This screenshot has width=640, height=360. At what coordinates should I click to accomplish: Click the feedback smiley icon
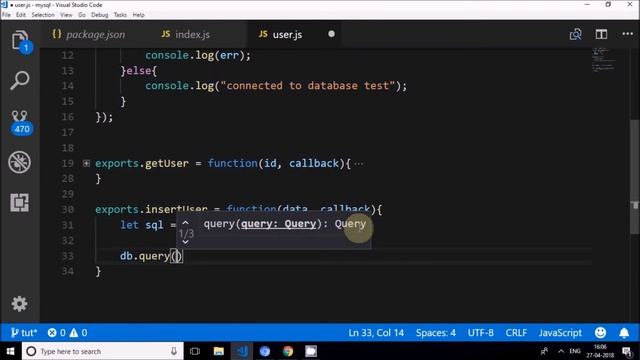[x=600, y=333]
